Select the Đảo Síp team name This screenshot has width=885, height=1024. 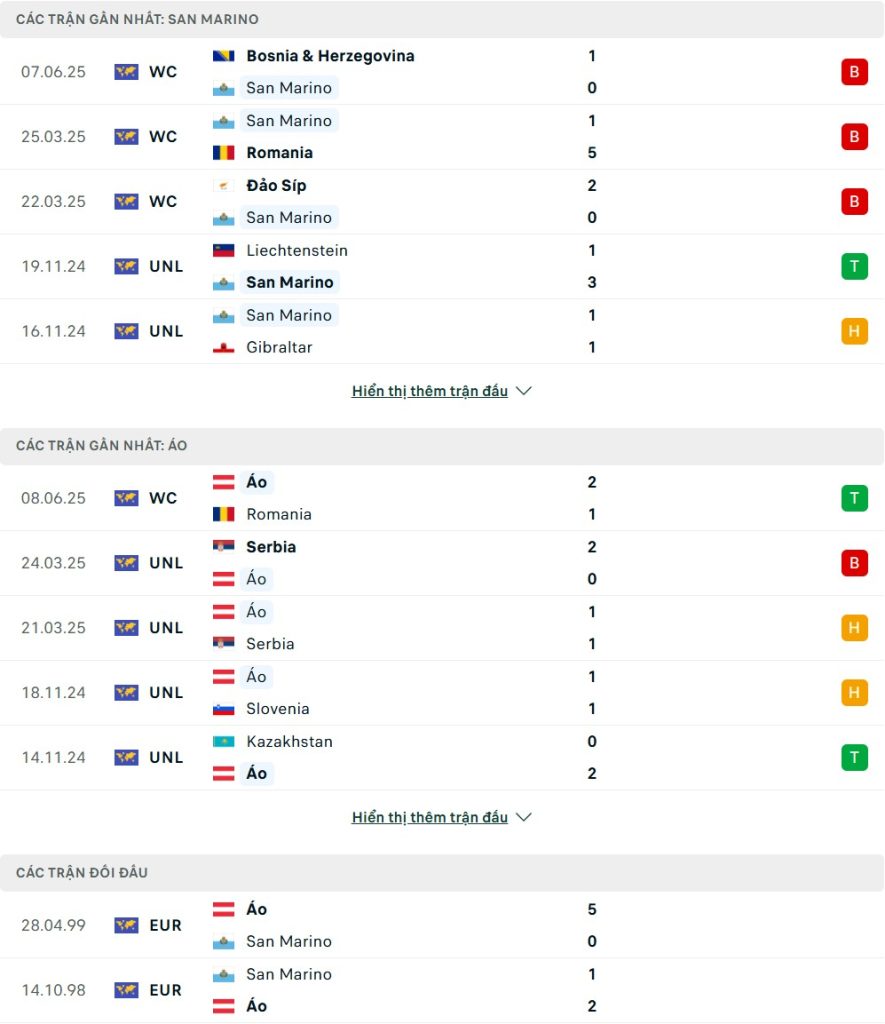click(276, 186)
